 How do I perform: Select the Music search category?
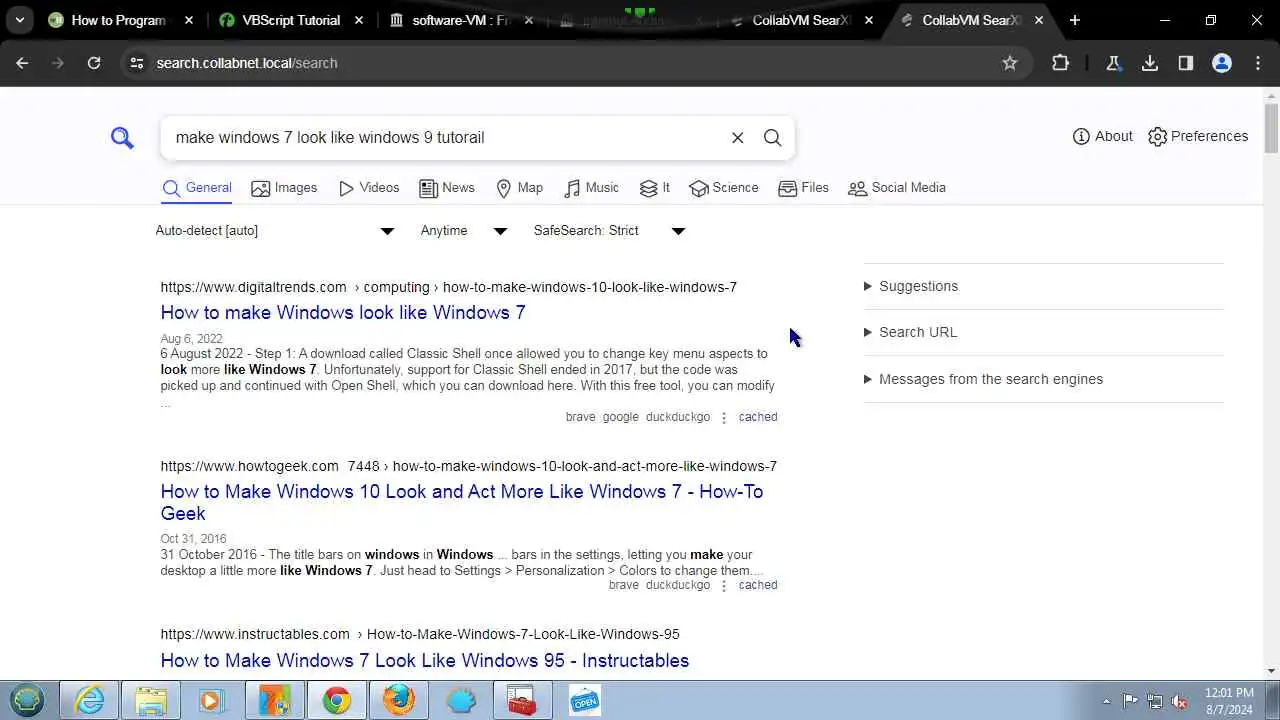pyautogui.click(x=591, y=188)
